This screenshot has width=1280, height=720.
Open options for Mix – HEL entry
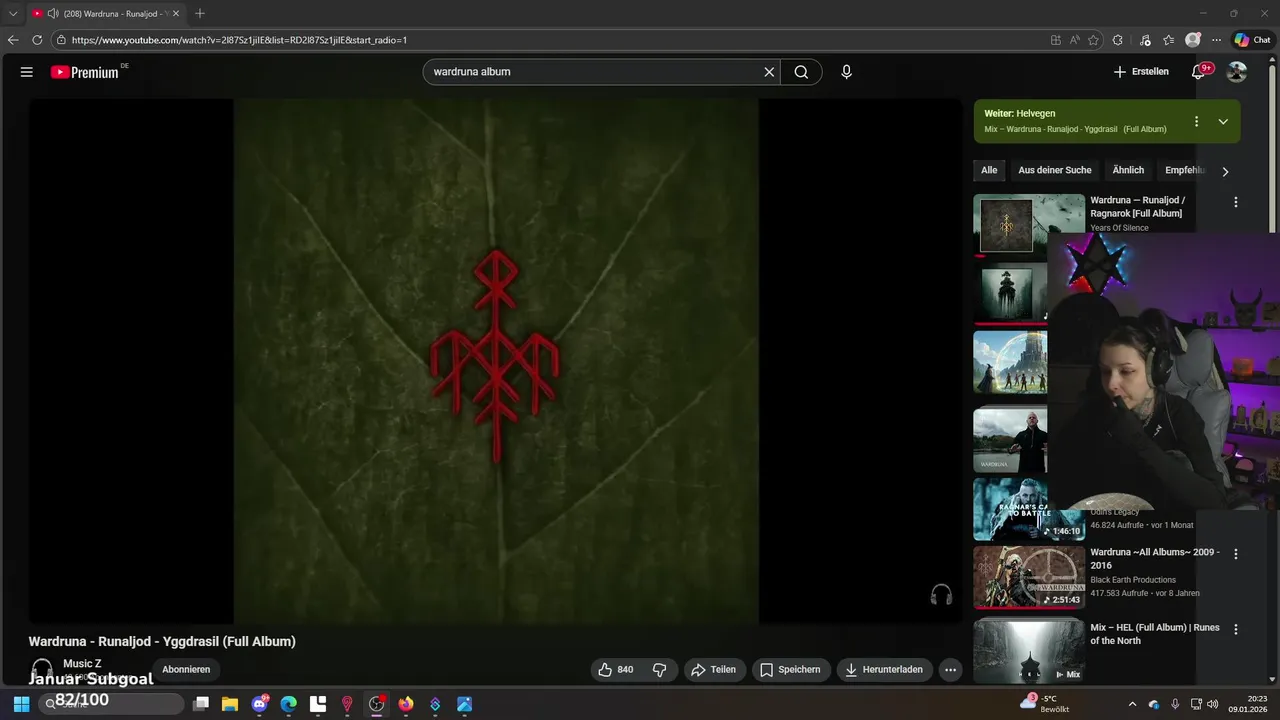1235,630
